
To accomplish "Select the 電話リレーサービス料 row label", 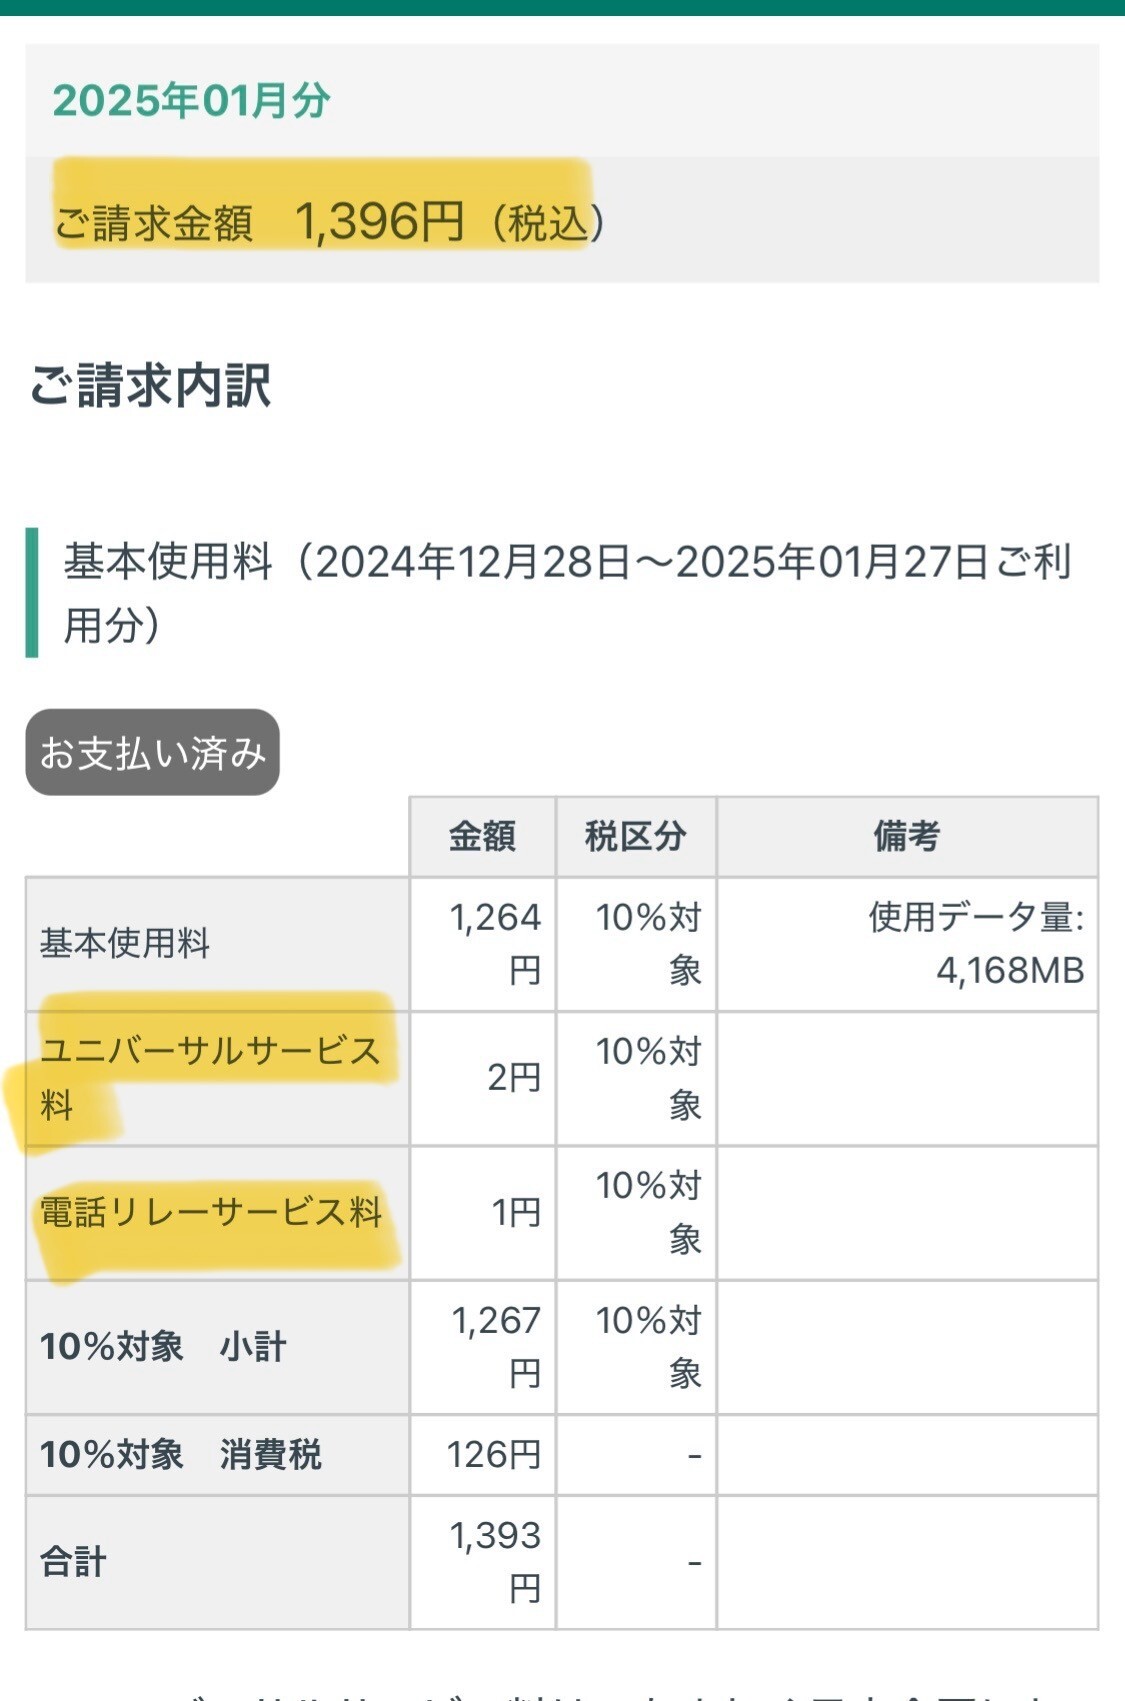I will [x=211, y=1212].
